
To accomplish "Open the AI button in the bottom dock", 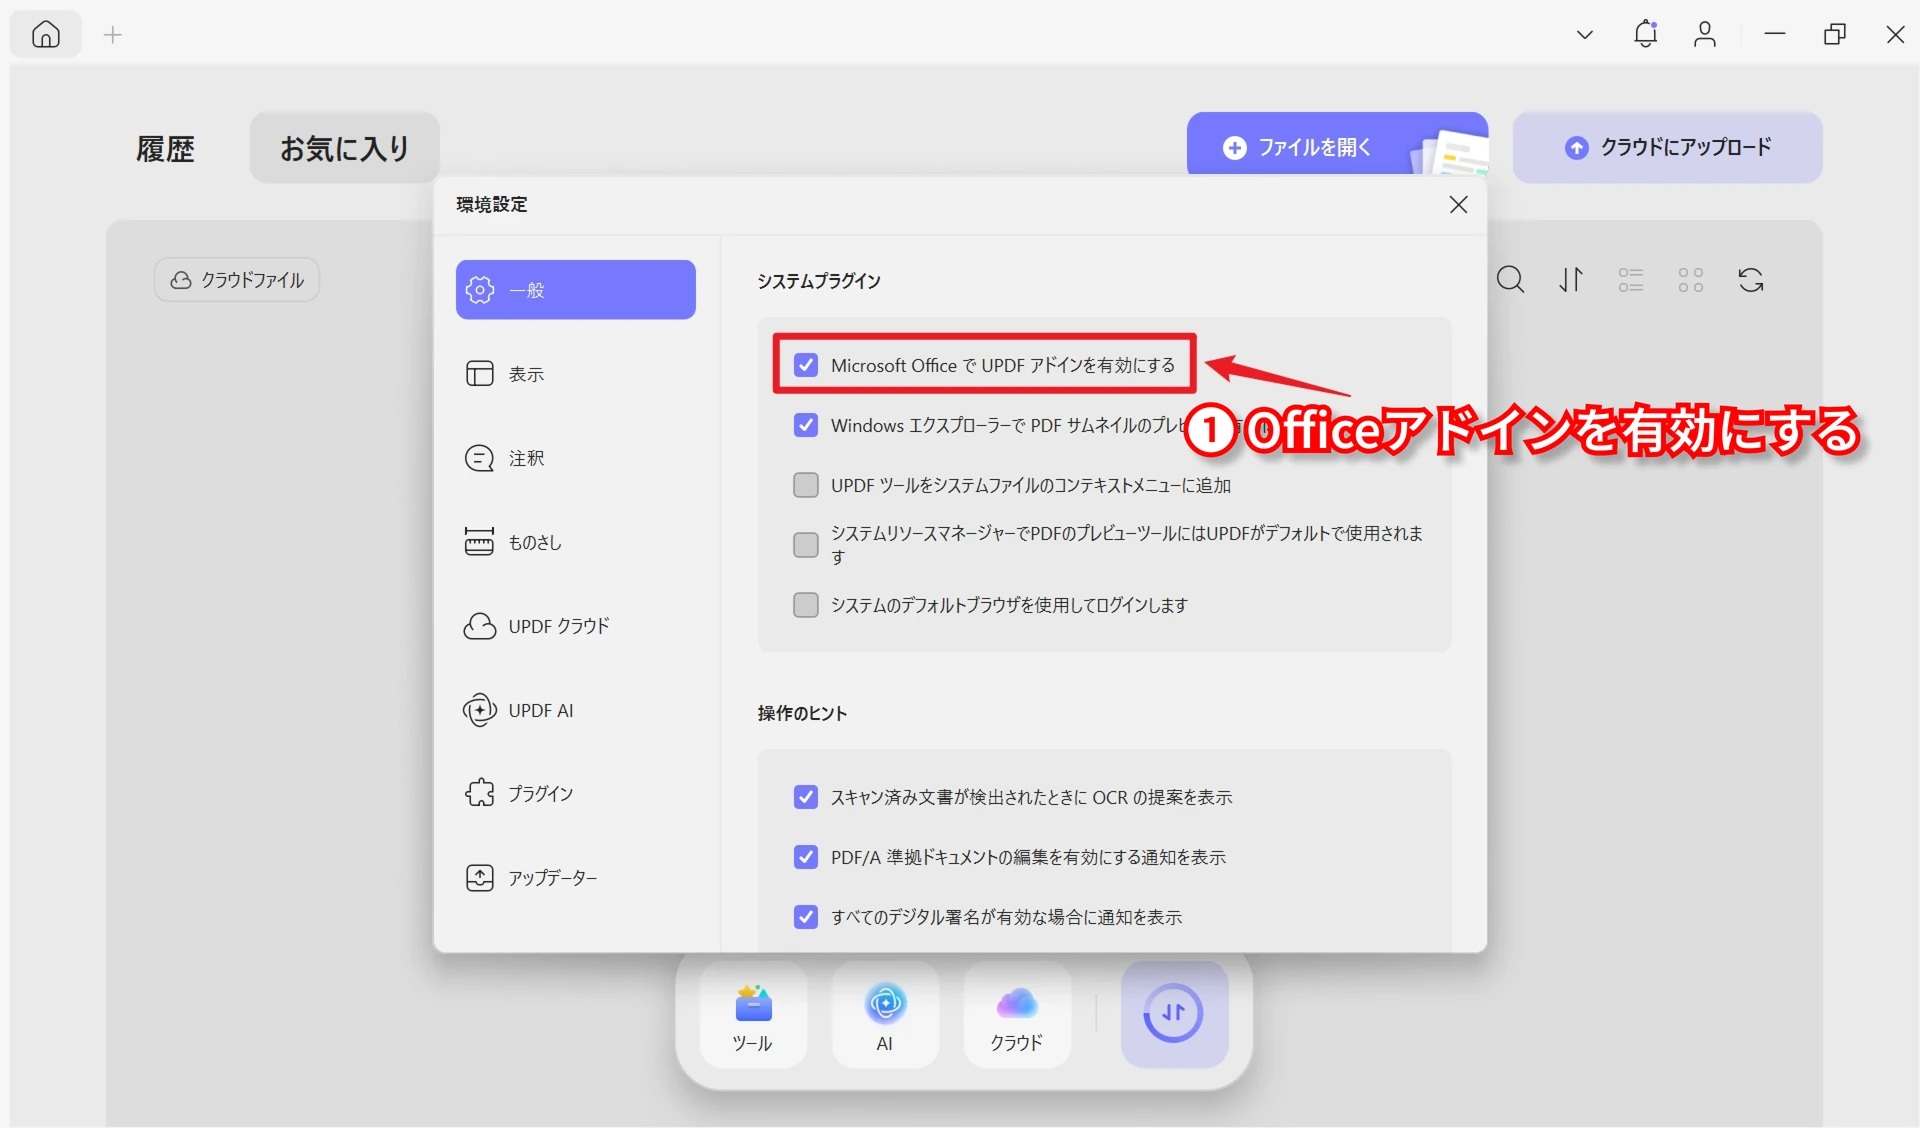I will [885, 1016].
